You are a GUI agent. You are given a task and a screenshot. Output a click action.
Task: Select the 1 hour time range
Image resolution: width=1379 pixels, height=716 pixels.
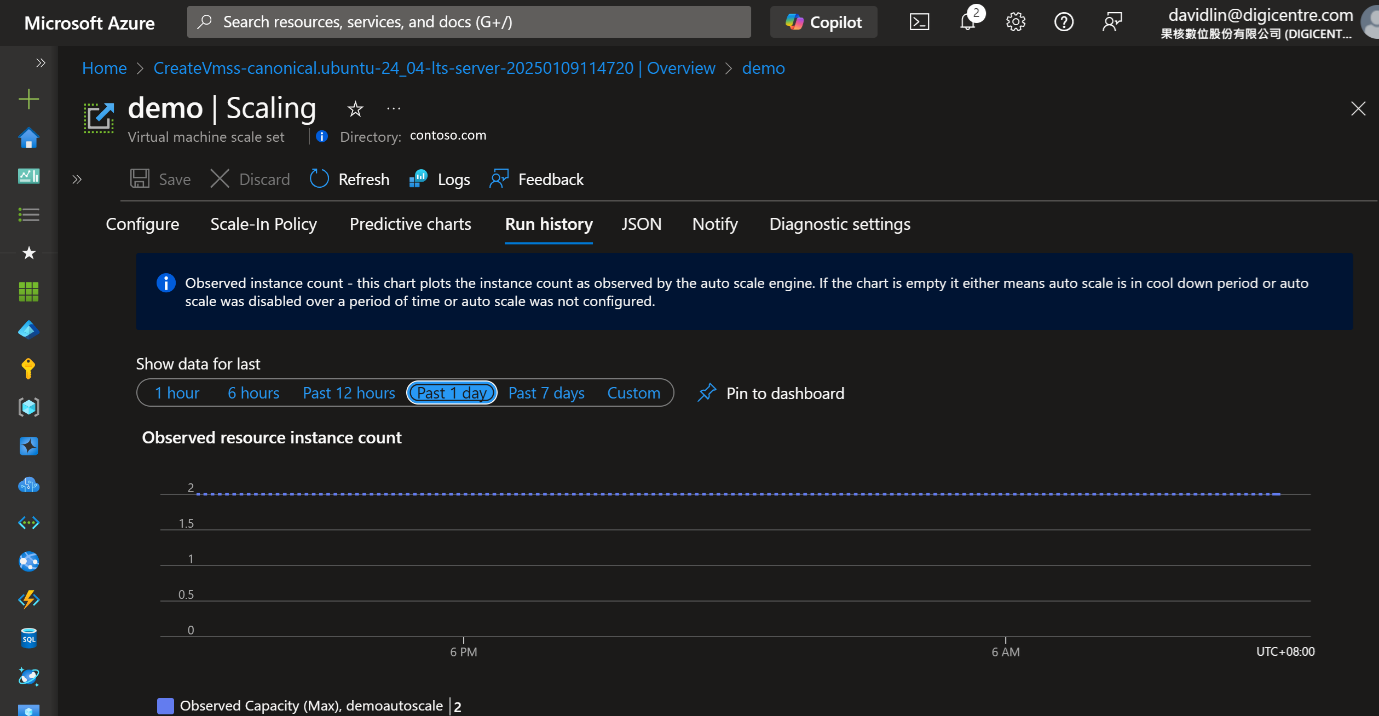click(177, 393)
